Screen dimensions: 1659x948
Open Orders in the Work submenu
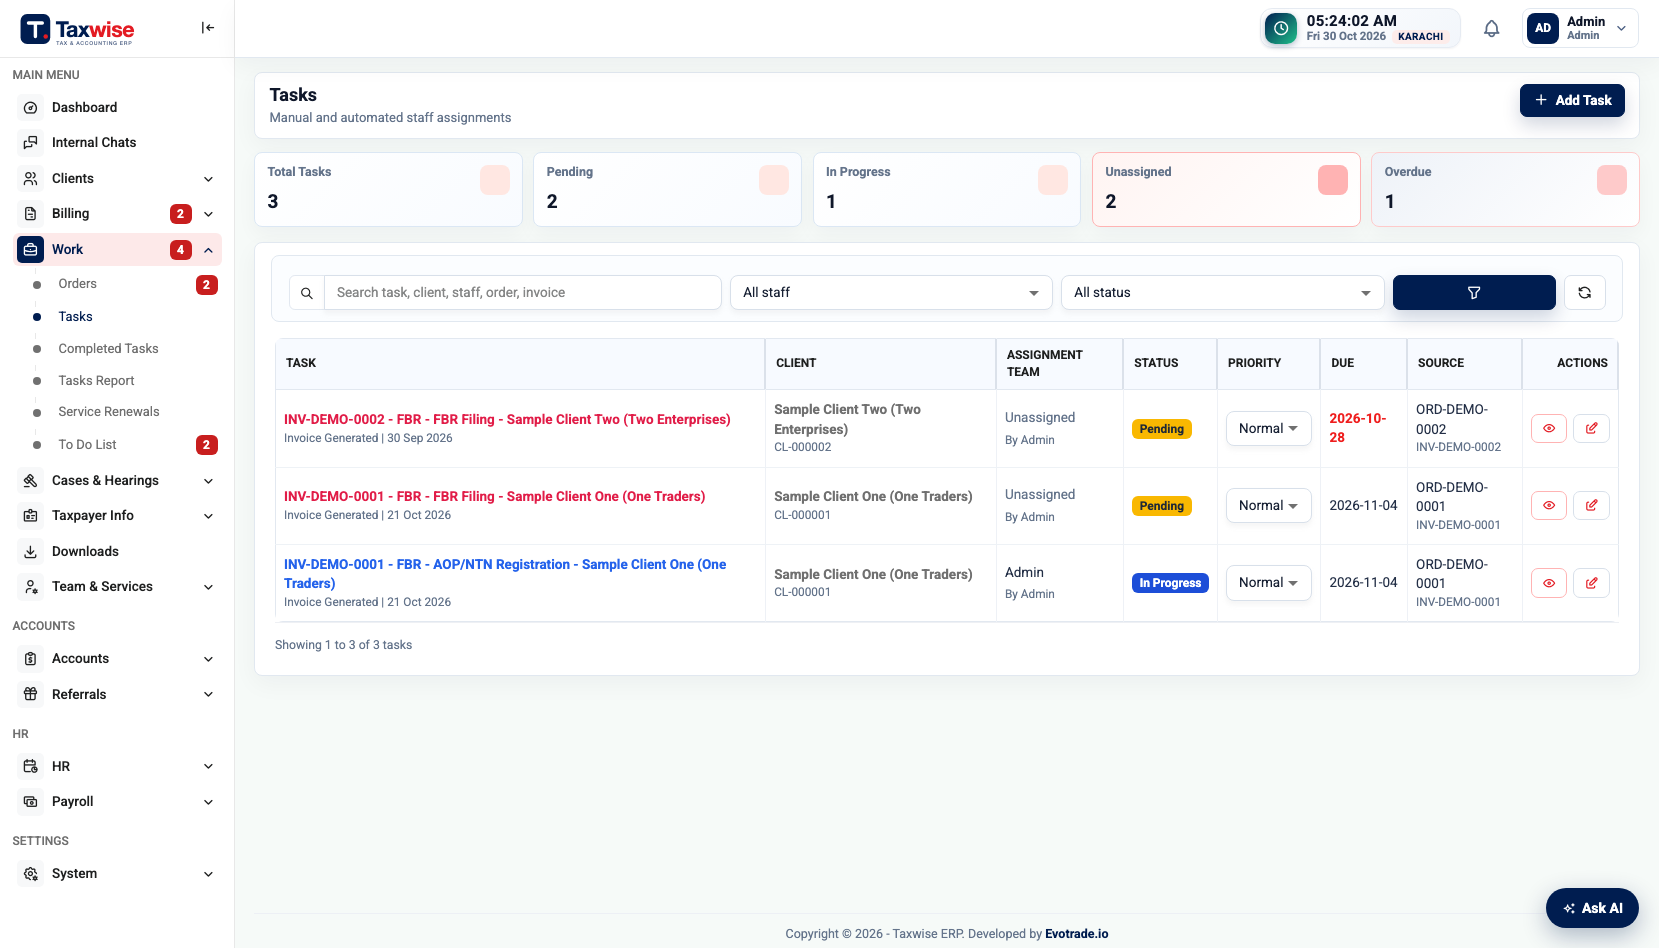(77, 284)
